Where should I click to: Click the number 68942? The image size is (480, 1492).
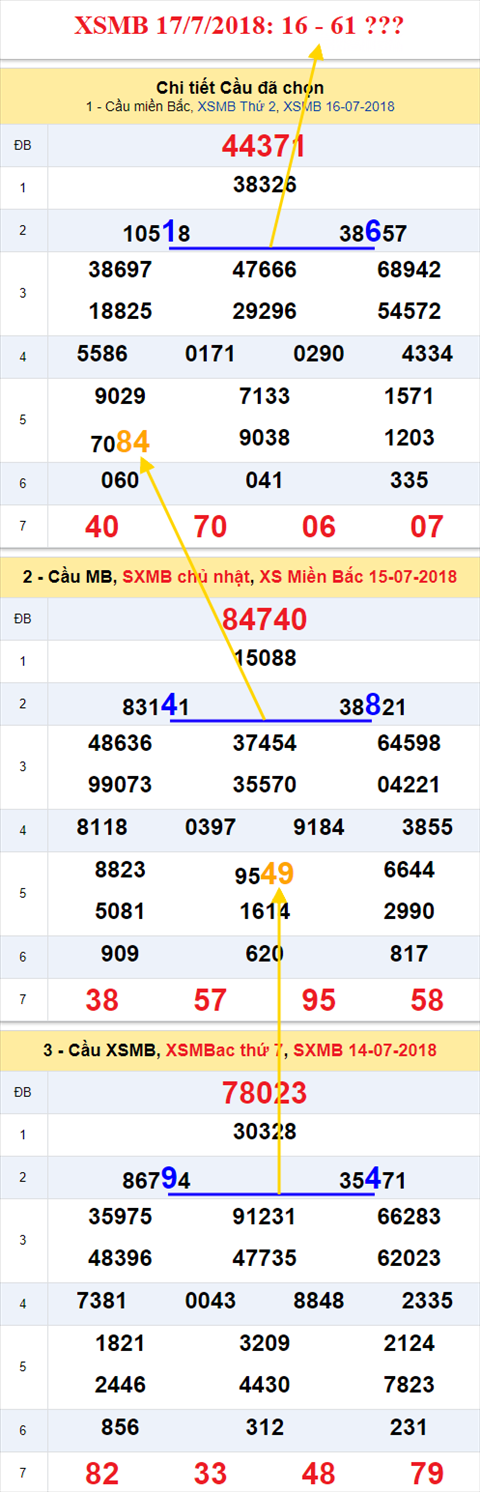[x=409, y=270]
